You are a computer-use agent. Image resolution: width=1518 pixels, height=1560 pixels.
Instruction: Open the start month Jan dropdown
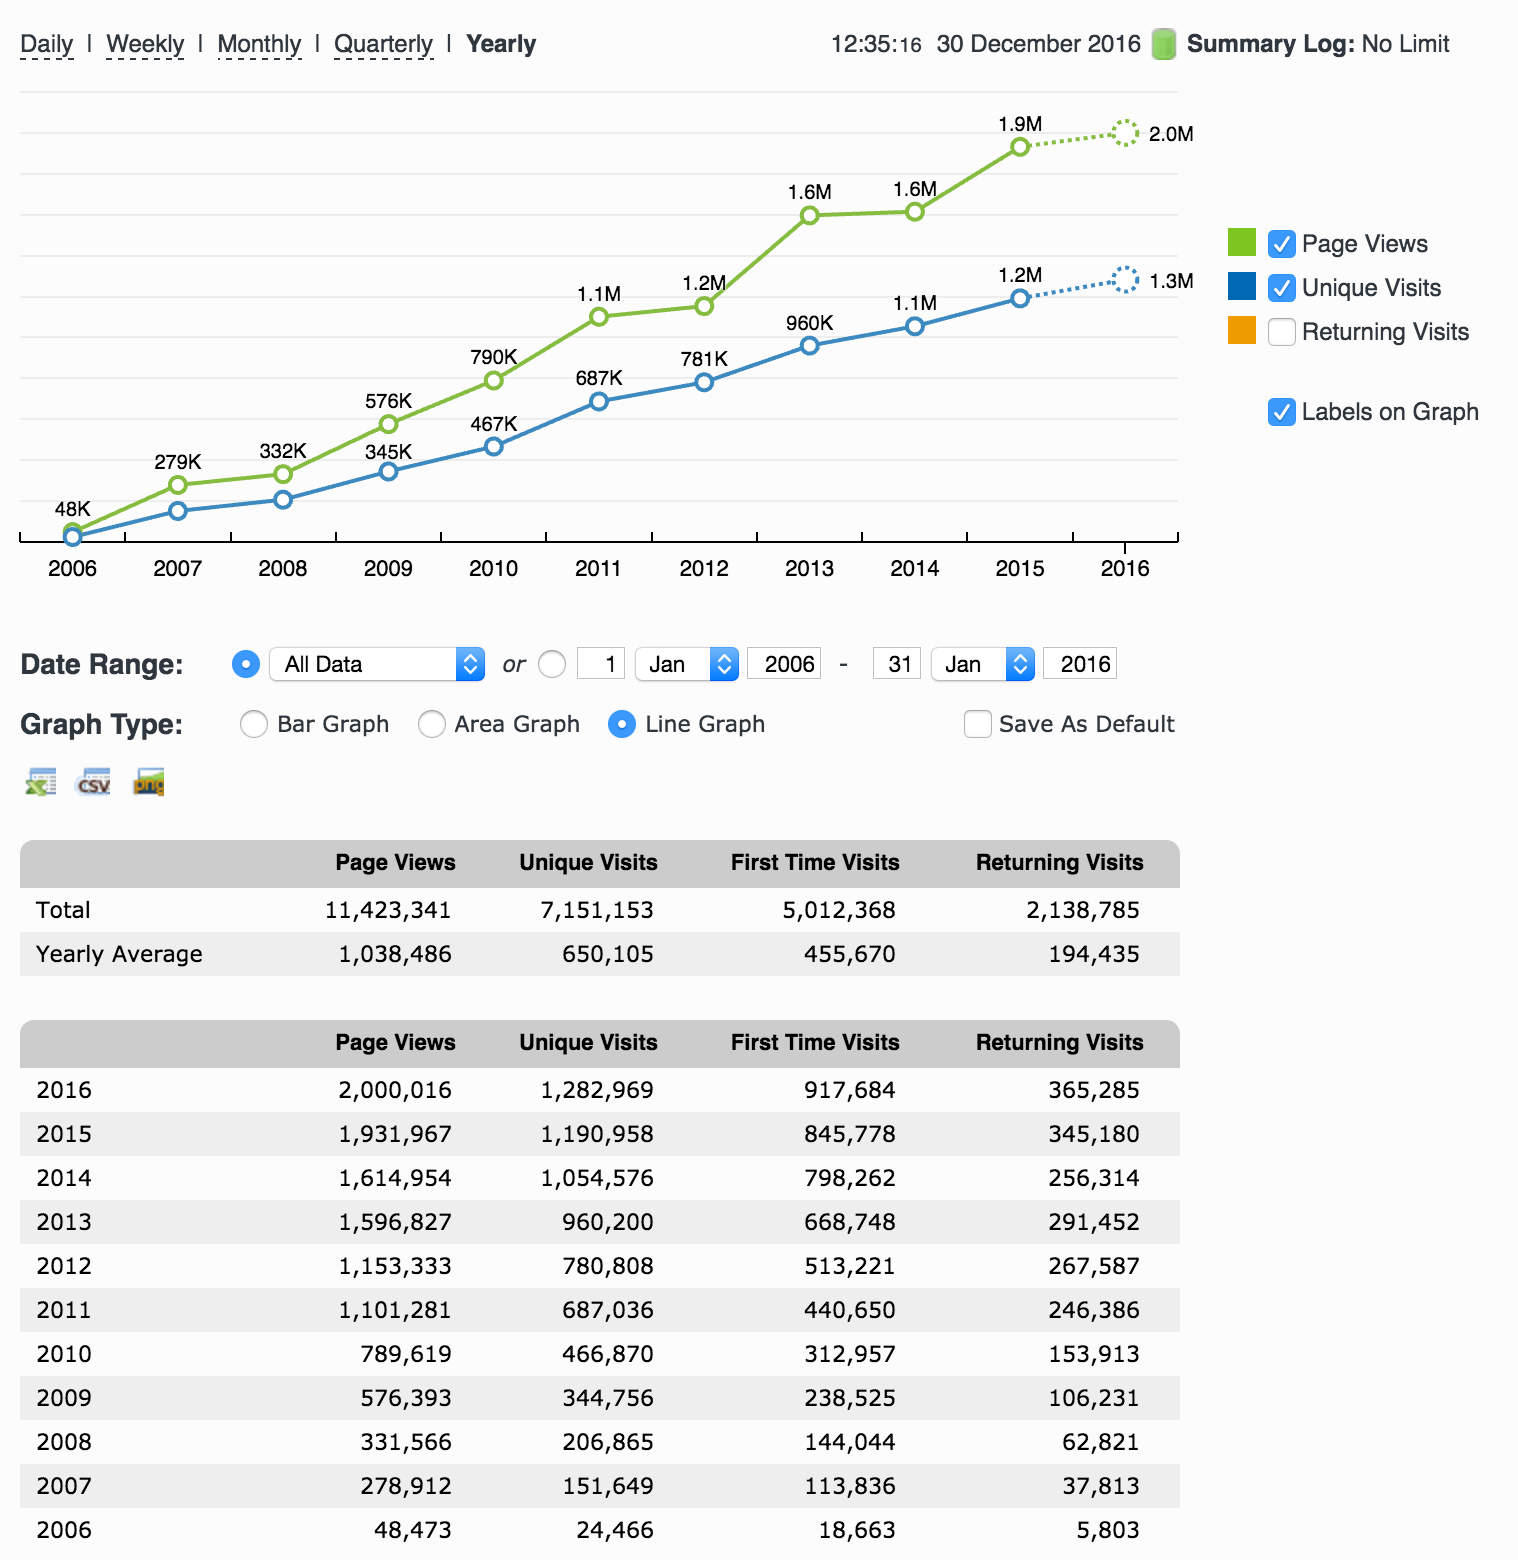click(x=687, y=664)
